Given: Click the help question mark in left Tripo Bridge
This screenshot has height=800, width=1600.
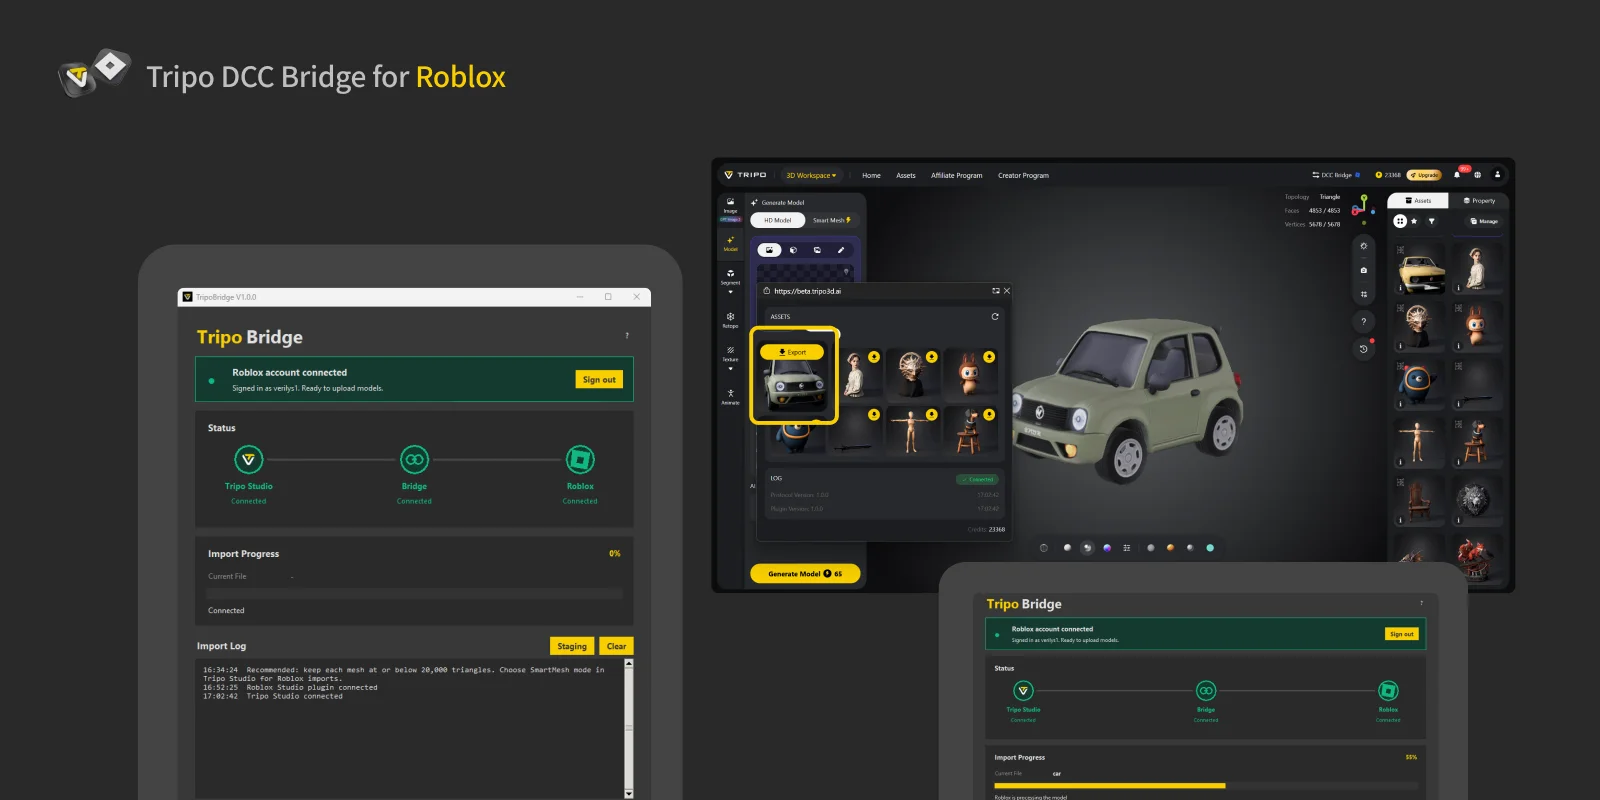Looking at the screenshot, I should click(627, 336).
